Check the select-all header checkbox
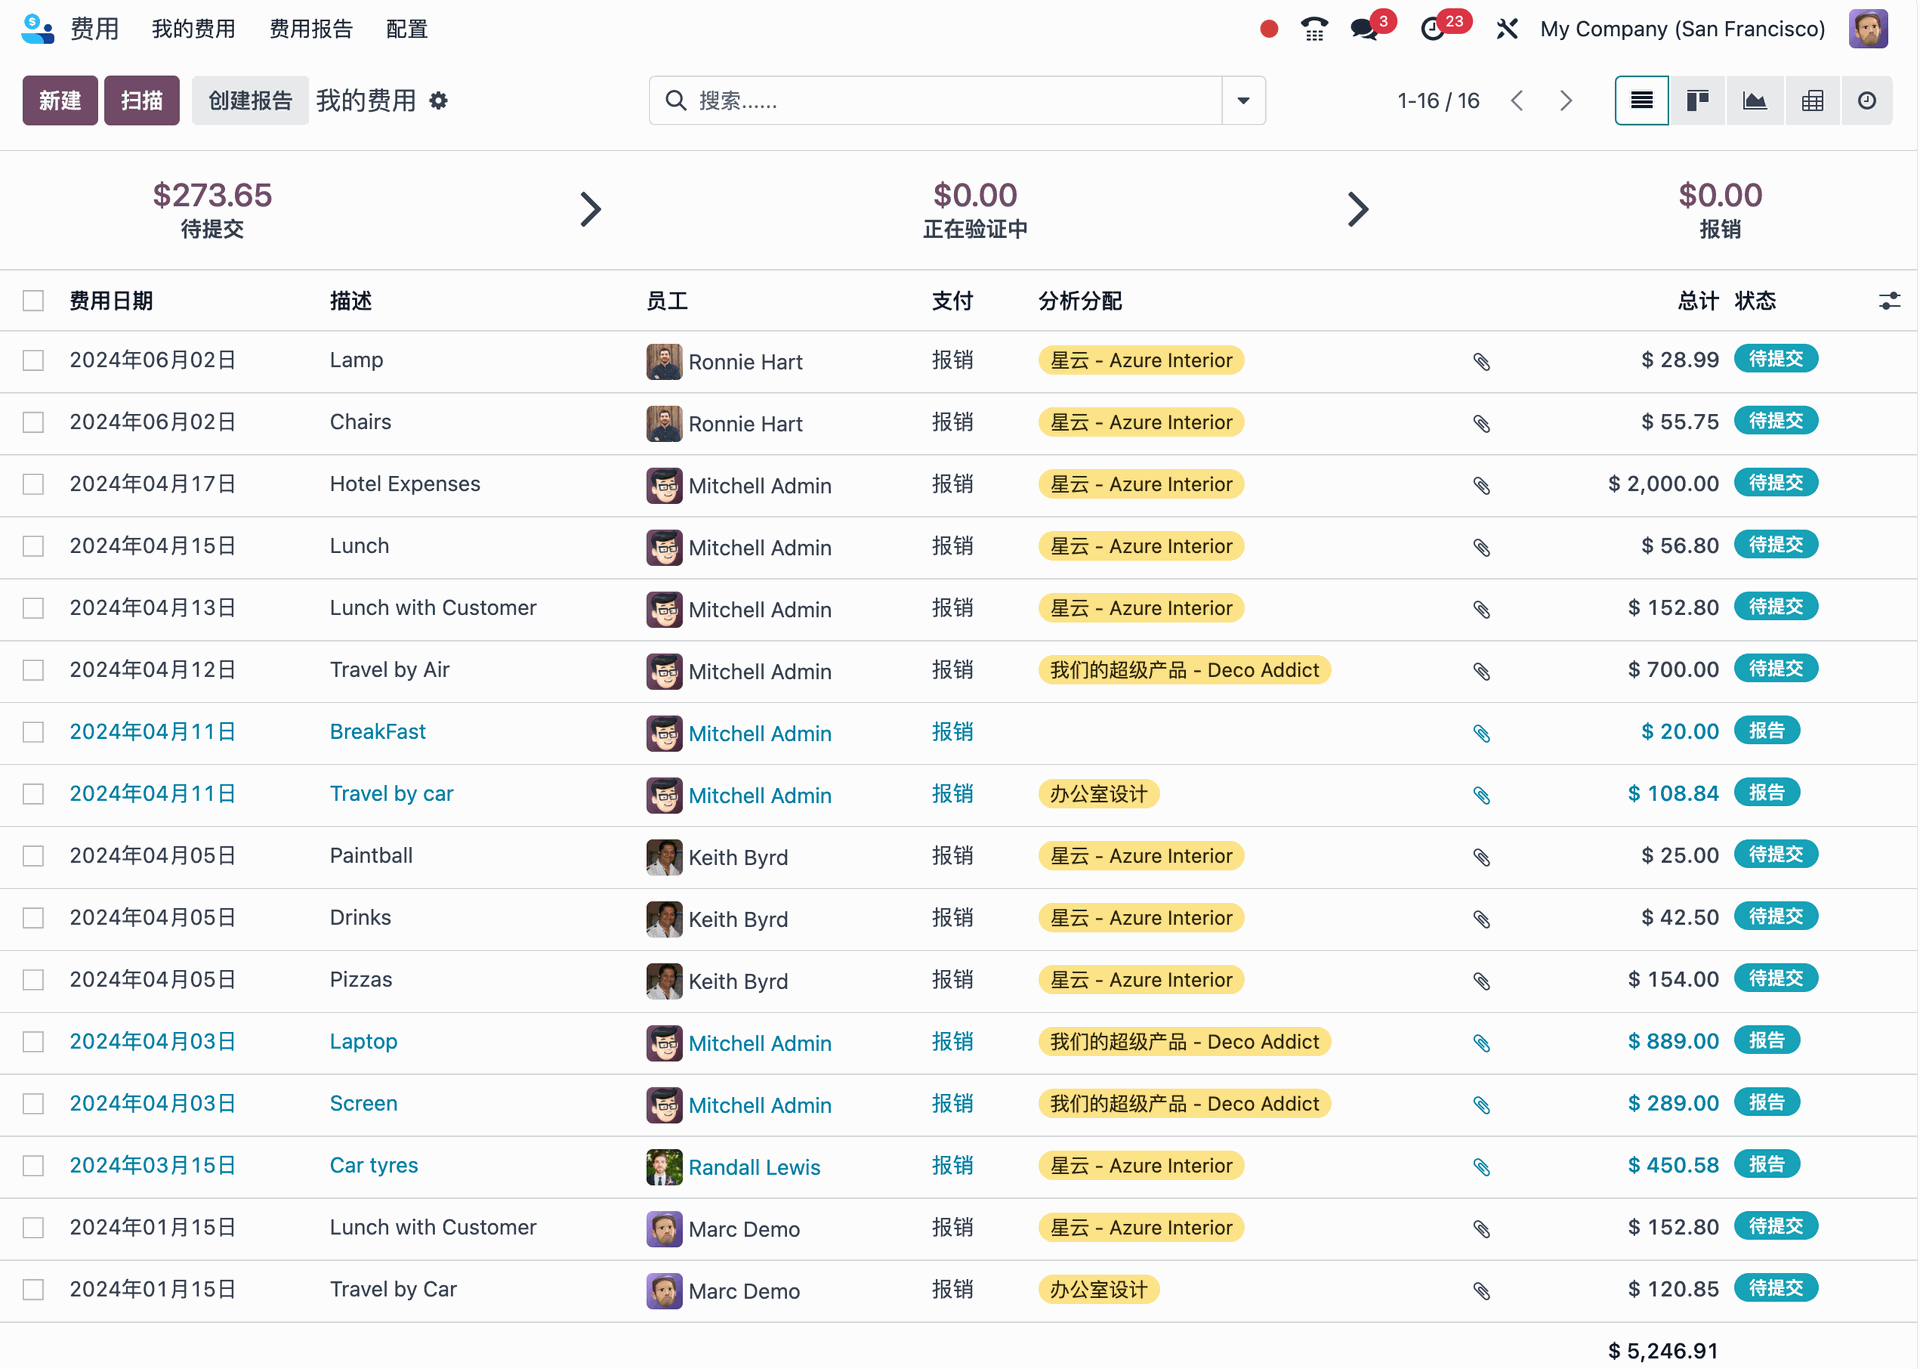This screenshot has width=1920, height=1369. click(34, 301)
